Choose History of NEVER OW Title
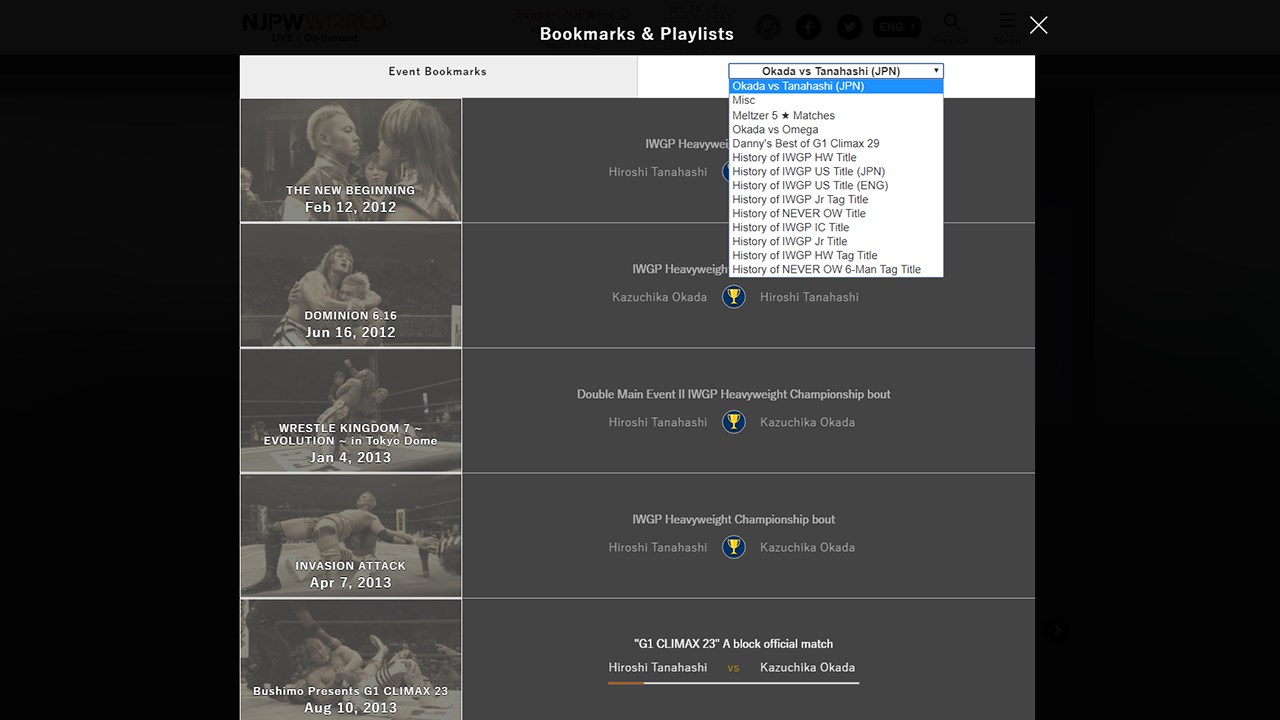 point(836,213)
